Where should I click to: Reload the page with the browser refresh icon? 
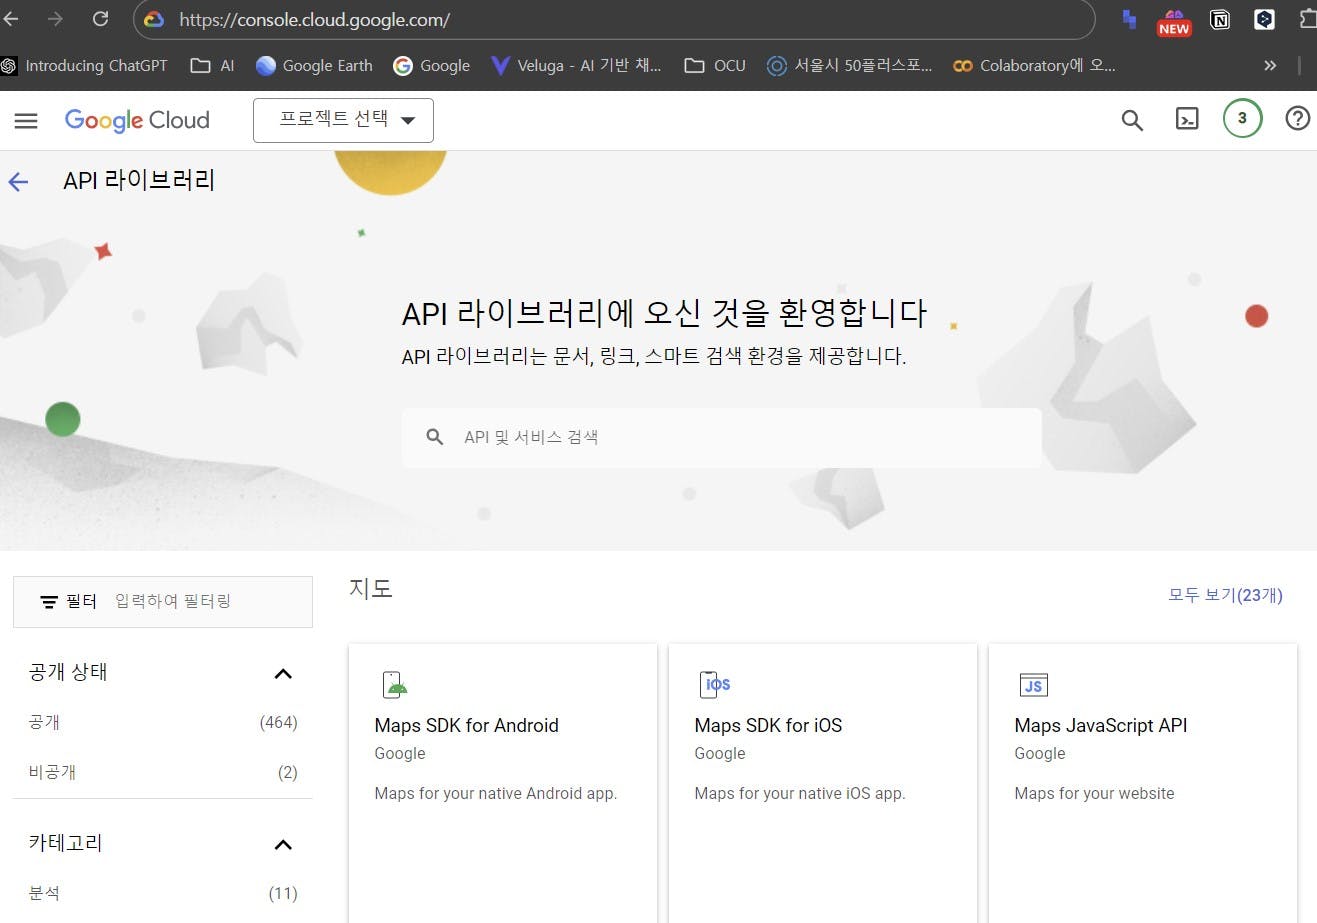(x=100, y=19)
